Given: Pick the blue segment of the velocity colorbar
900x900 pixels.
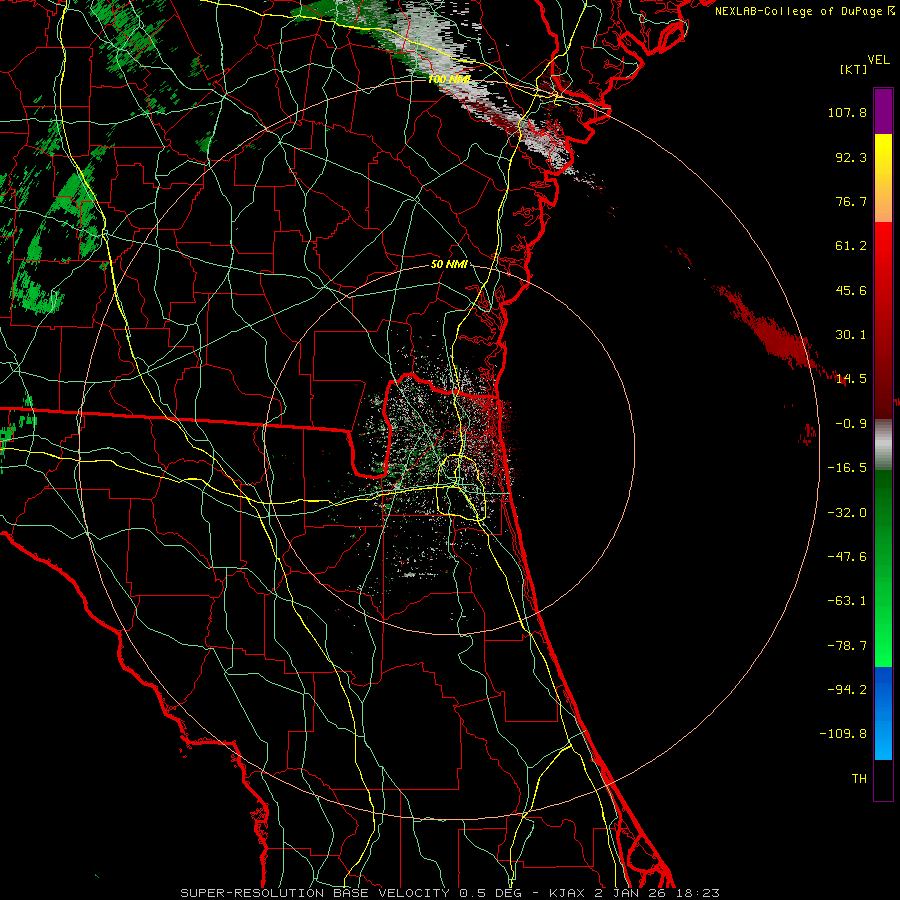Looking at the screenshot, I should (883, 713).
